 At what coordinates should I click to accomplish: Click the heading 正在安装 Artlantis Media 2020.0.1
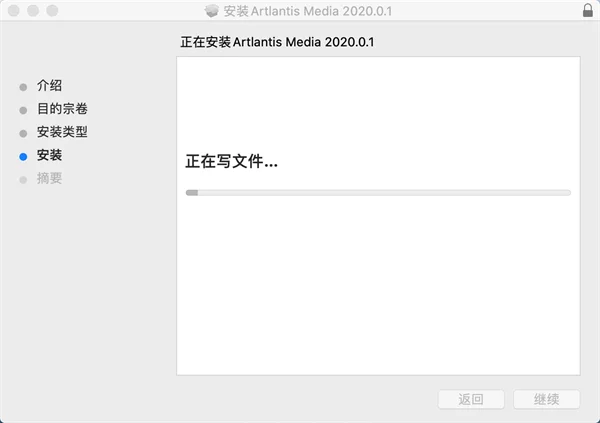point(277,42)
